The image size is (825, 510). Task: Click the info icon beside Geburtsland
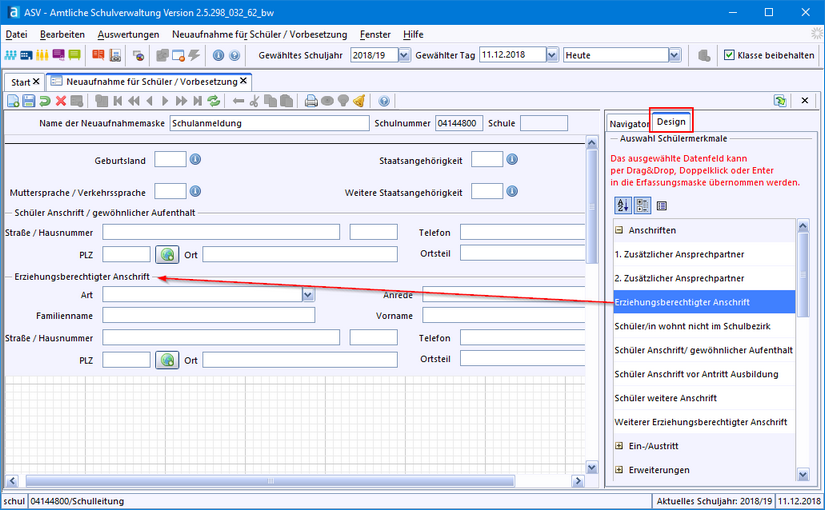[196, 159]
